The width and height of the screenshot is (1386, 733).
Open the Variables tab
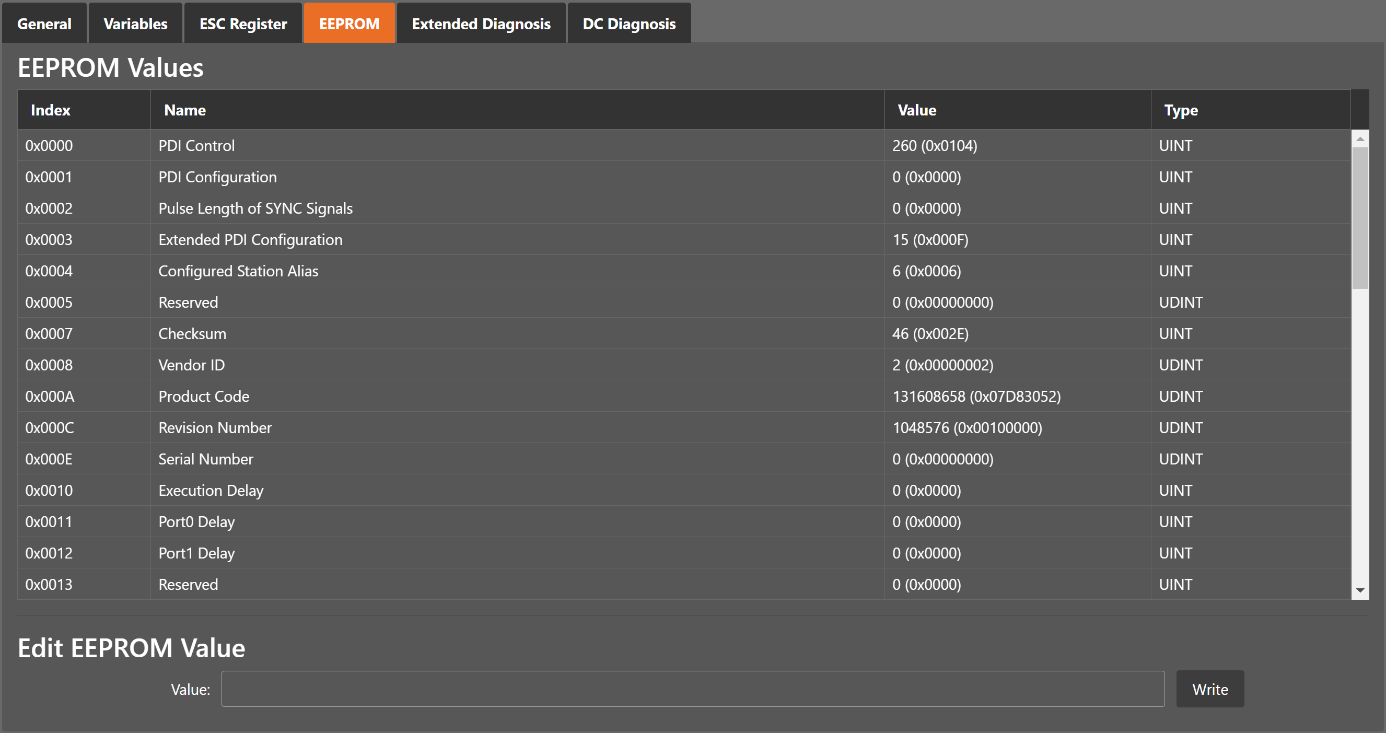click(135, 24)
